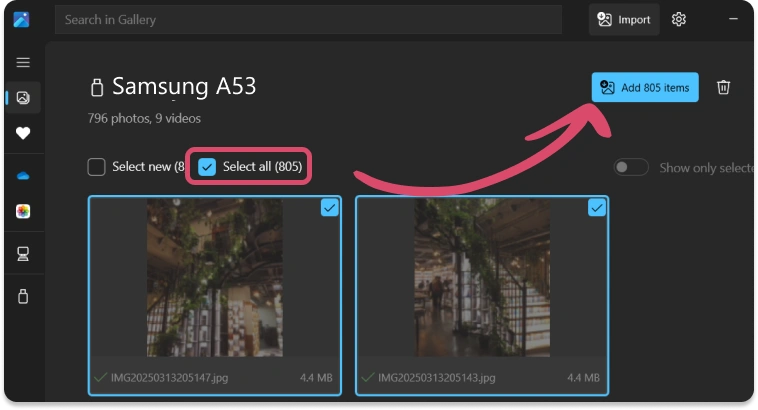Open iCloud Photos icon in sidebar
Screen dimensions: 758x410
(23, 211)
